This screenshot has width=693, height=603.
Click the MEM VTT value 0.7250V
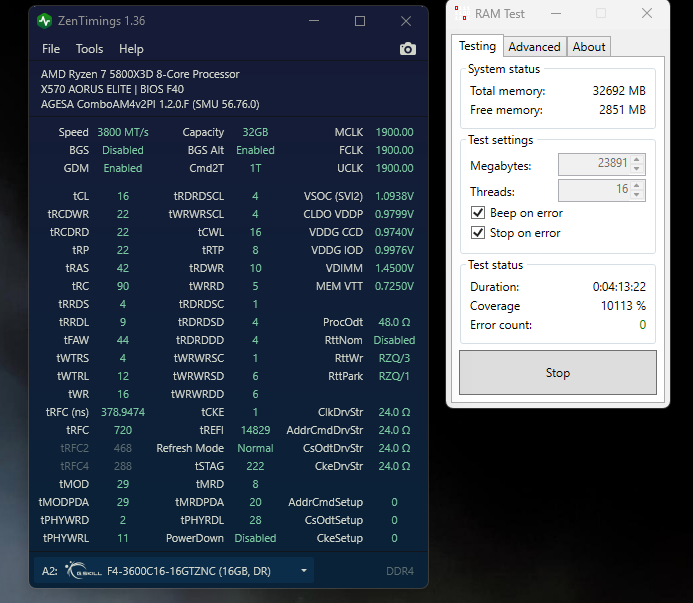pos(394,286)
